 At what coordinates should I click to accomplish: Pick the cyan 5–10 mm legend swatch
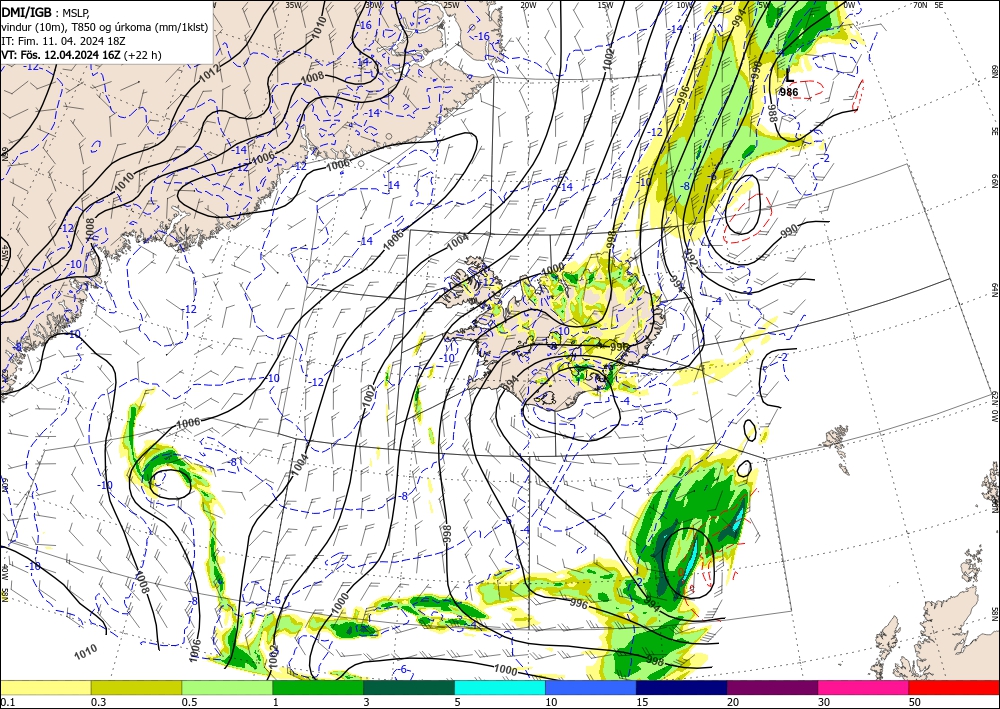tap(499, 688)
